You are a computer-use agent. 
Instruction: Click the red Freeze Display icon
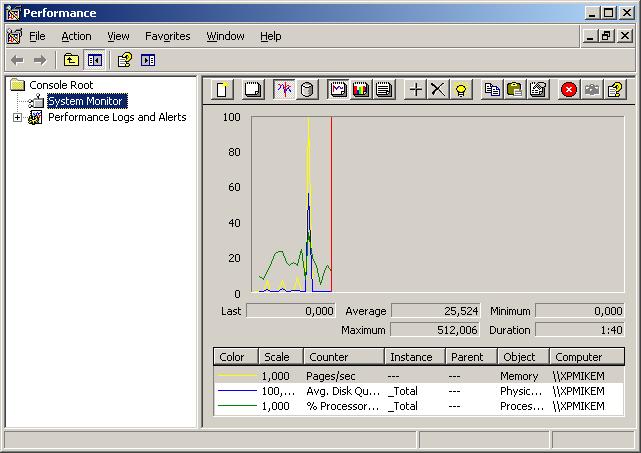pos(569,90)
